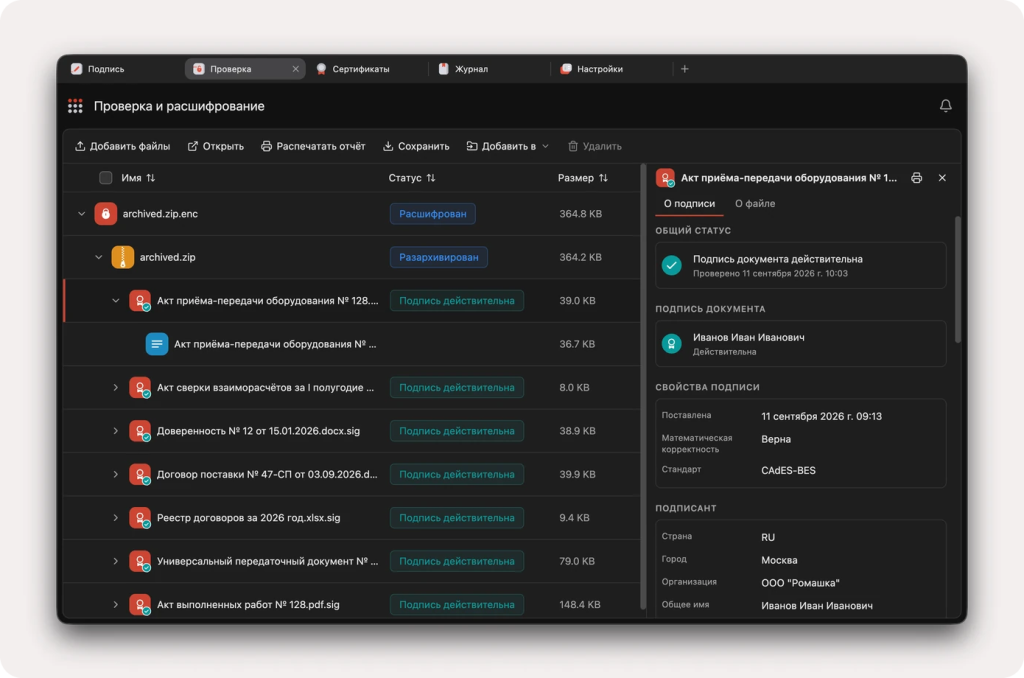Sort the list by Статус column arrows
This screenshot has height=678, width=1024.
(x=430, y=178)
